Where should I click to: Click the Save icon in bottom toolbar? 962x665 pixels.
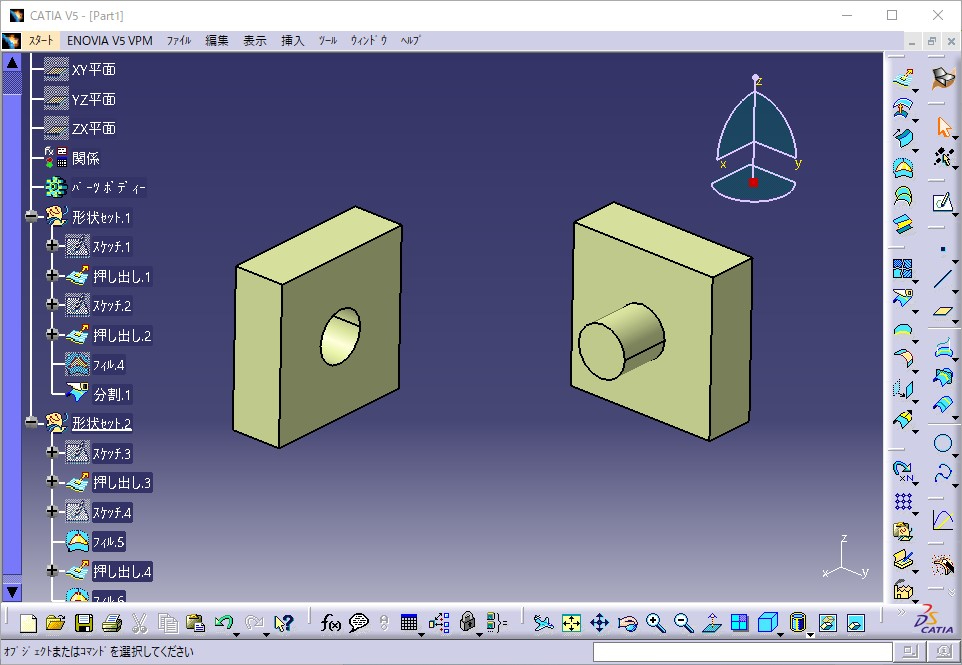[84, 623]
